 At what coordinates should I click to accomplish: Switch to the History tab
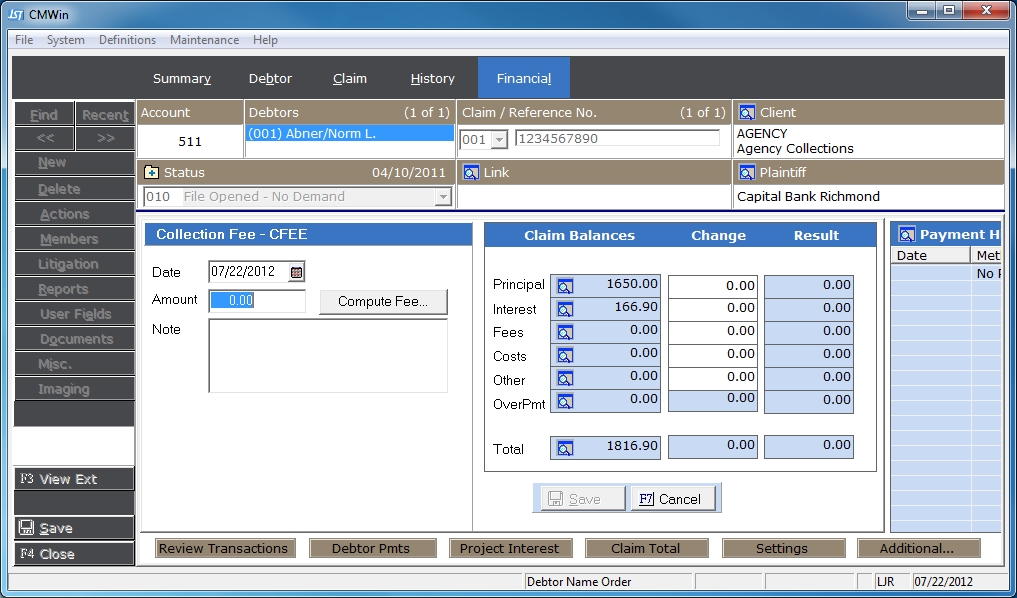coord(432,79)
